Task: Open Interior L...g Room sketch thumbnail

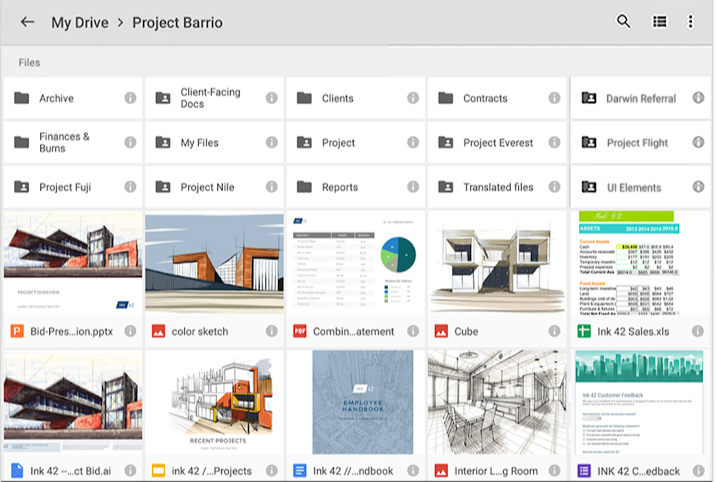Action: pyautogui.click(x=497, y=402)
